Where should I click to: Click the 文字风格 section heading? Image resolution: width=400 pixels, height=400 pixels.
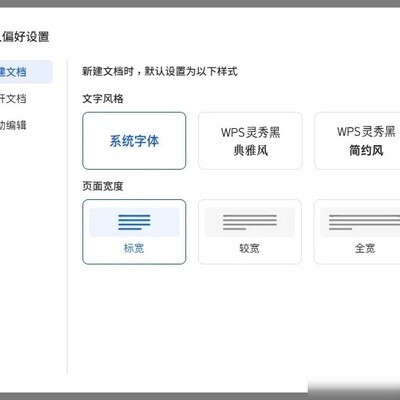[x=103, y=99]
